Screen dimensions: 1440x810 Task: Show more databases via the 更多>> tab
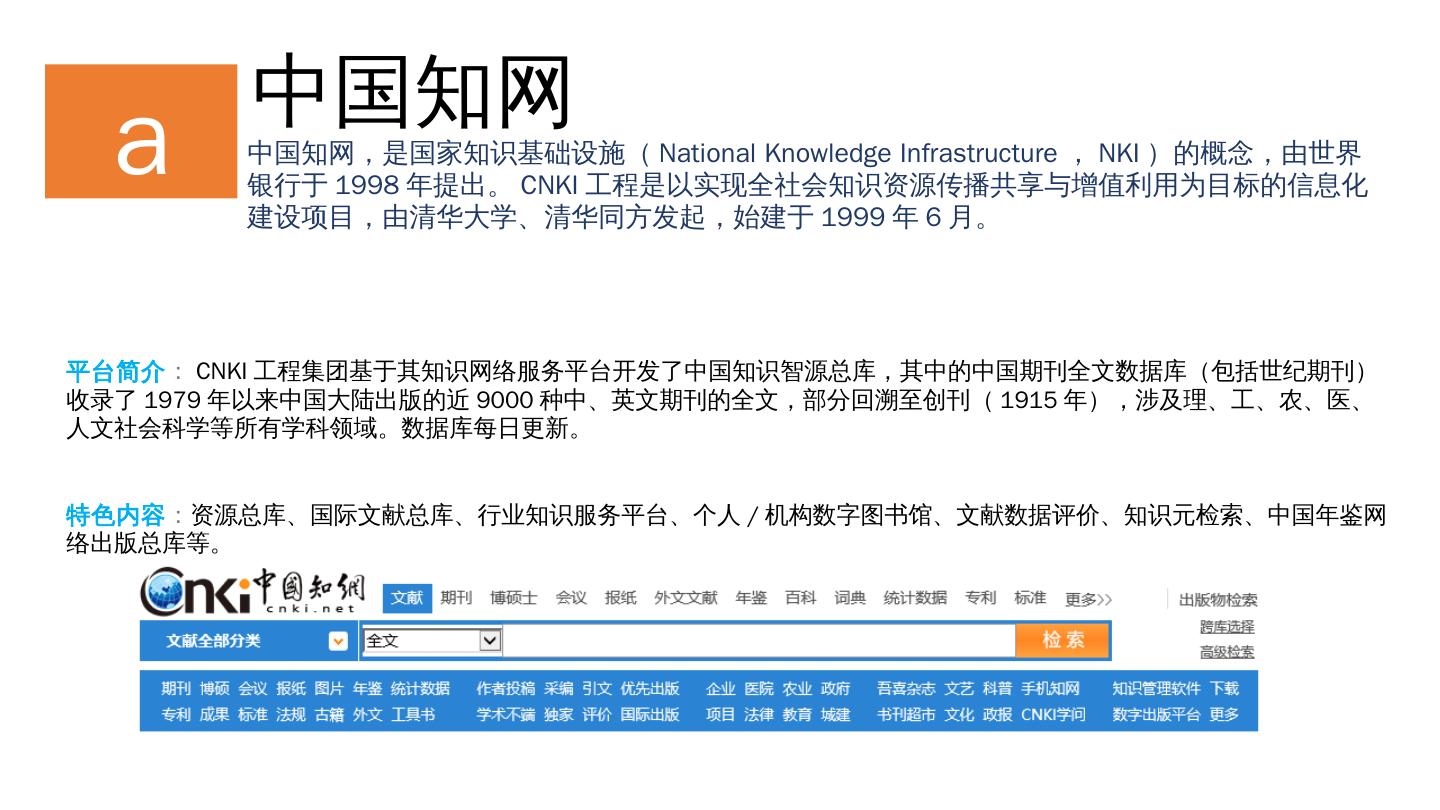[1088, 600]
